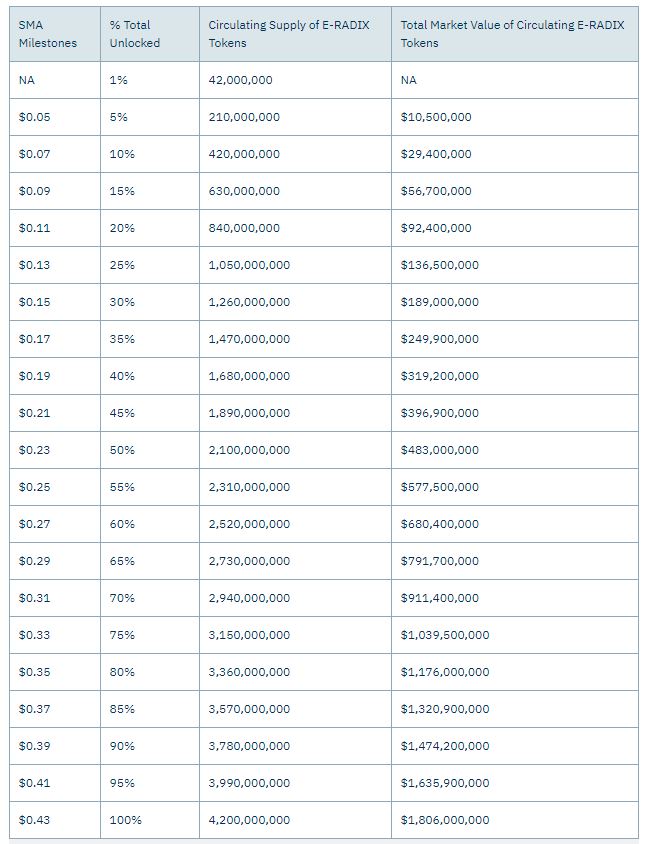Click the 85% unlocked cell
651x844 pixels.
(150, 709)
